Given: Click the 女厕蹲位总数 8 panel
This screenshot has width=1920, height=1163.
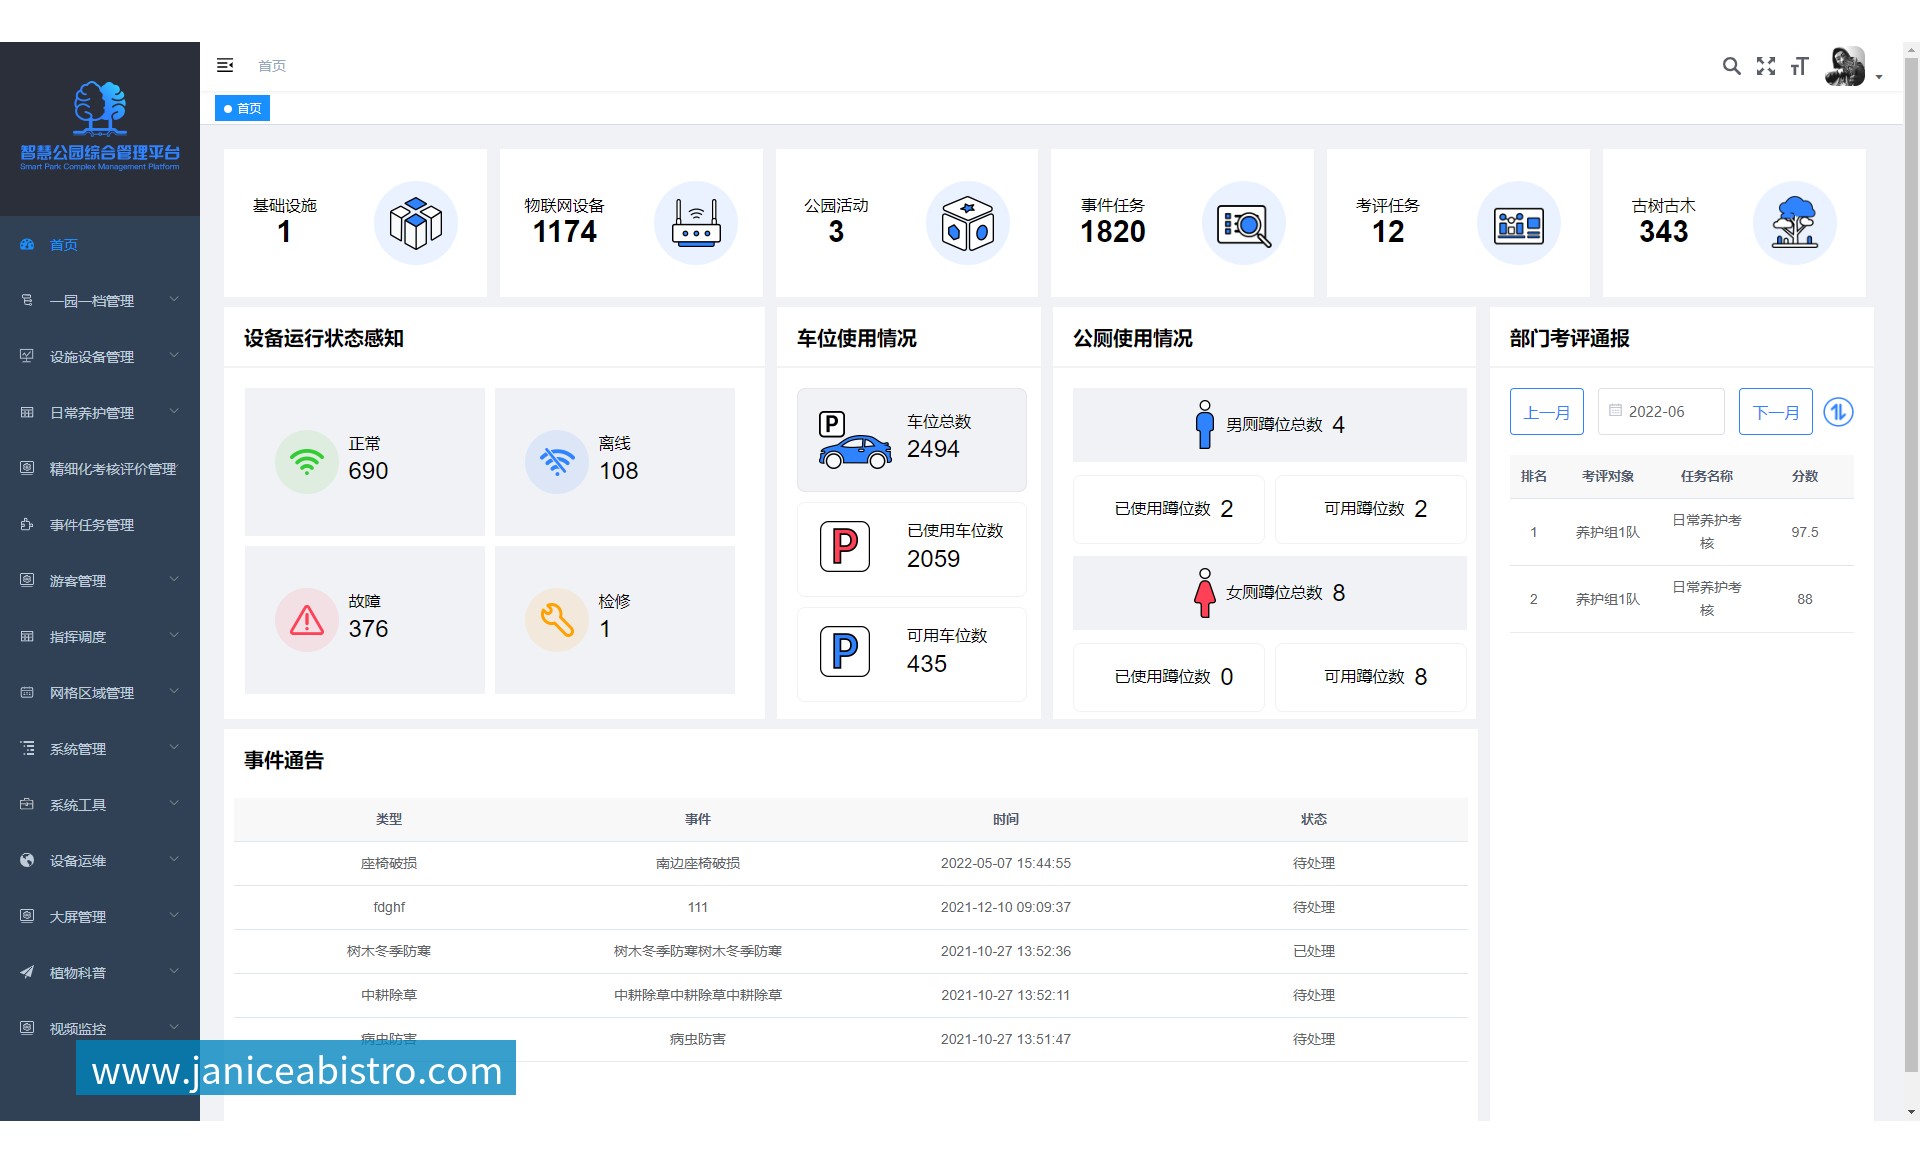Looking at the screenshot, I should (x=1270, y=593).
